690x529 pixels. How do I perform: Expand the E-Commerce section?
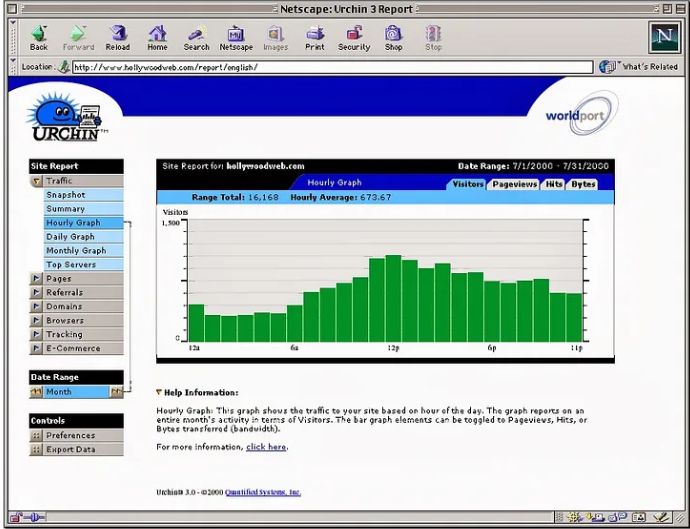(x=37, y=349)
